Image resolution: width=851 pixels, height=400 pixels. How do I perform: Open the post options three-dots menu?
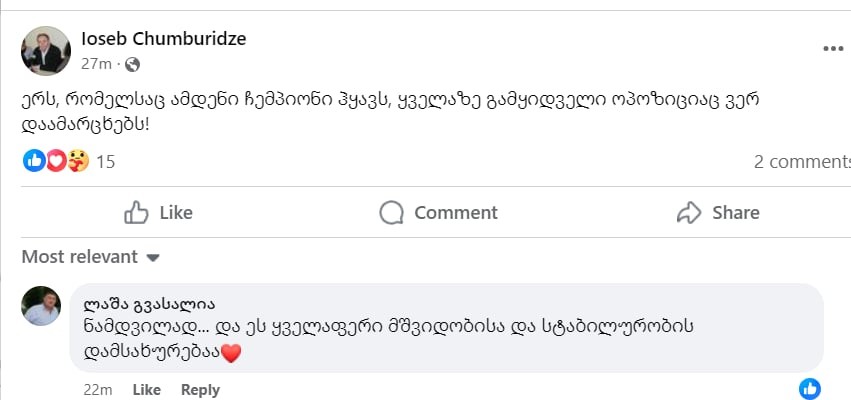tap(832, 48)
